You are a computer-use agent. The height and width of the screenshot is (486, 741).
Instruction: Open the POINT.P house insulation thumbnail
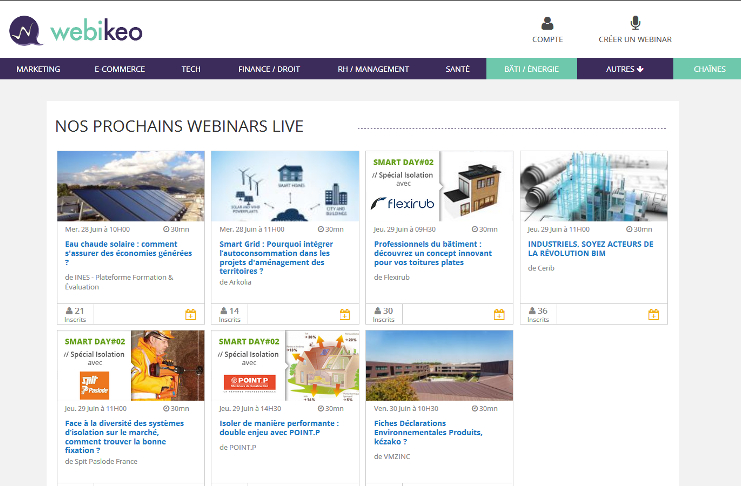[x=285, y=365]
